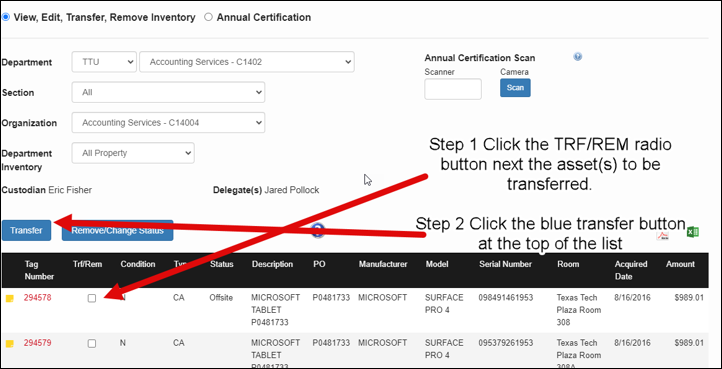The height and width of the screenshot is (369, 722).
Task: Click the Scanner input field
Action: [x=453, y=89]
